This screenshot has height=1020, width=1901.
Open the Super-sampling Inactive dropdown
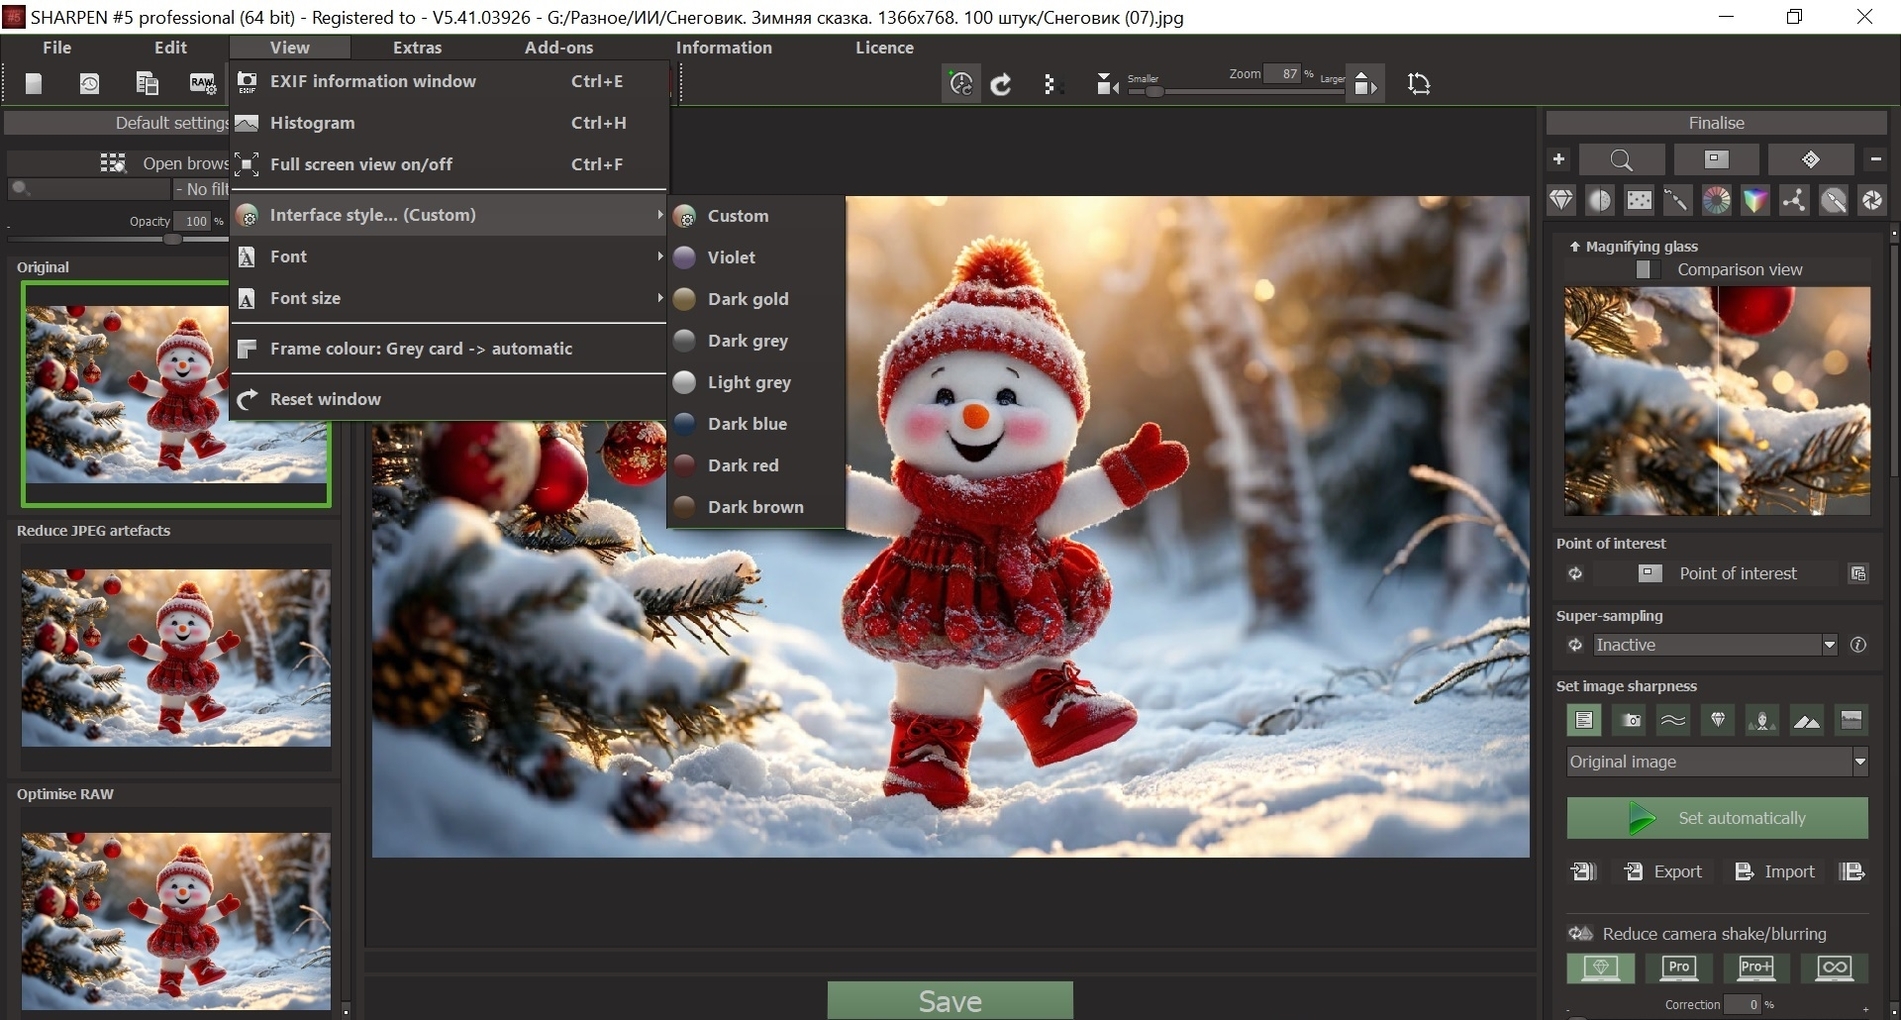point(1715,645)
